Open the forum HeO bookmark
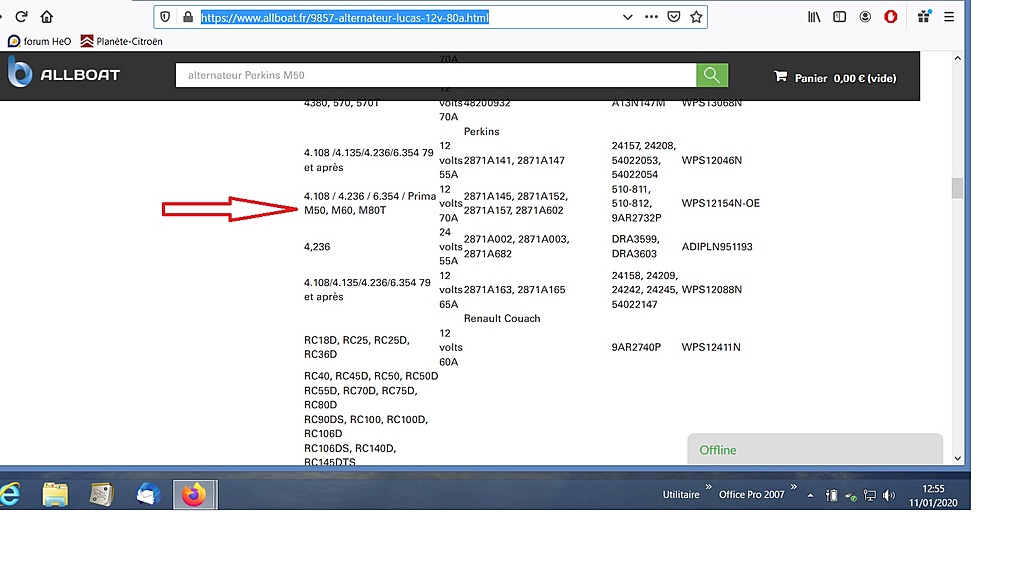 point(39,41)
